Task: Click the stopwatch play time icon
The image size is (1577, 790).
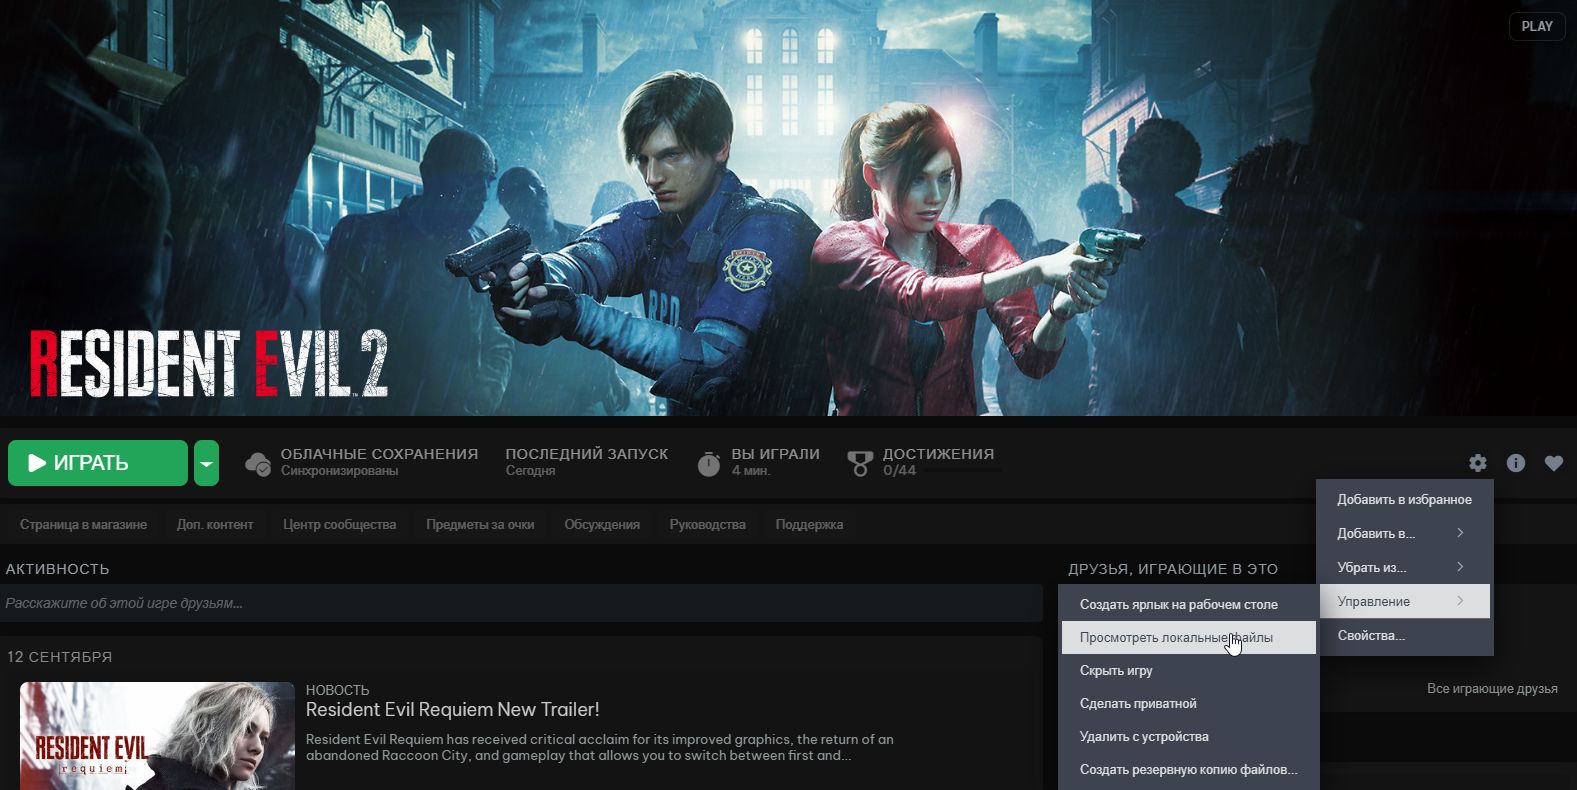Action: (x=709, y=464)
